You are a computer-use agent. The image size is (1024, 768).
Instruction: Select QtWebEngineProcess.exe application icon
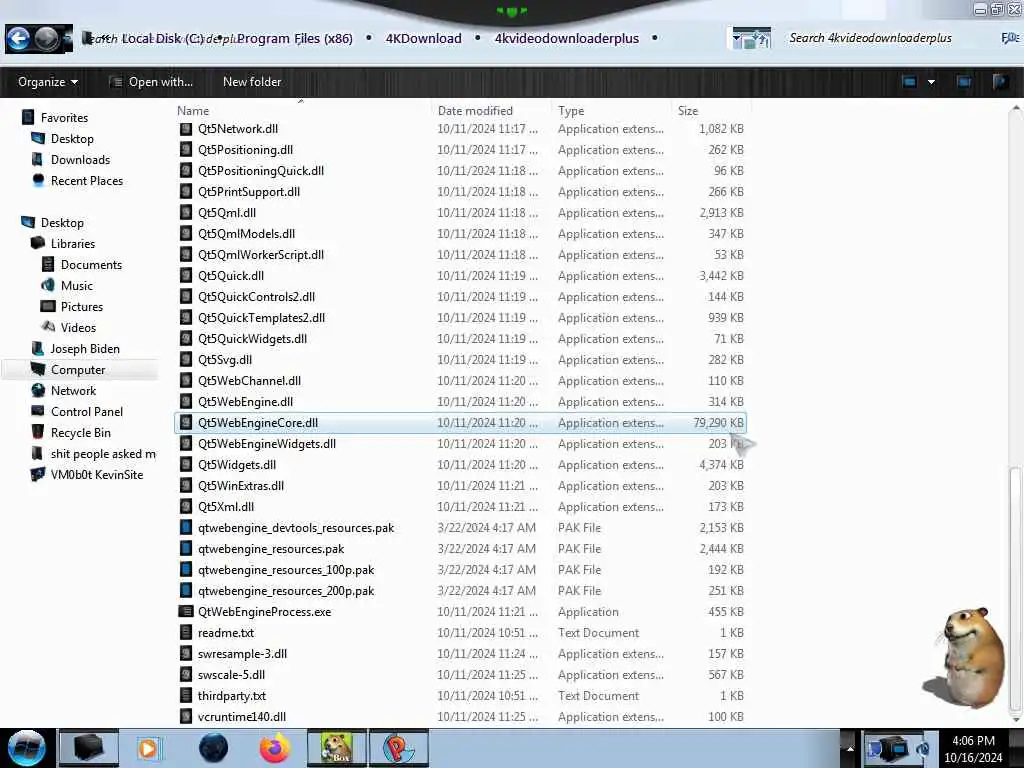click(186, 612)
